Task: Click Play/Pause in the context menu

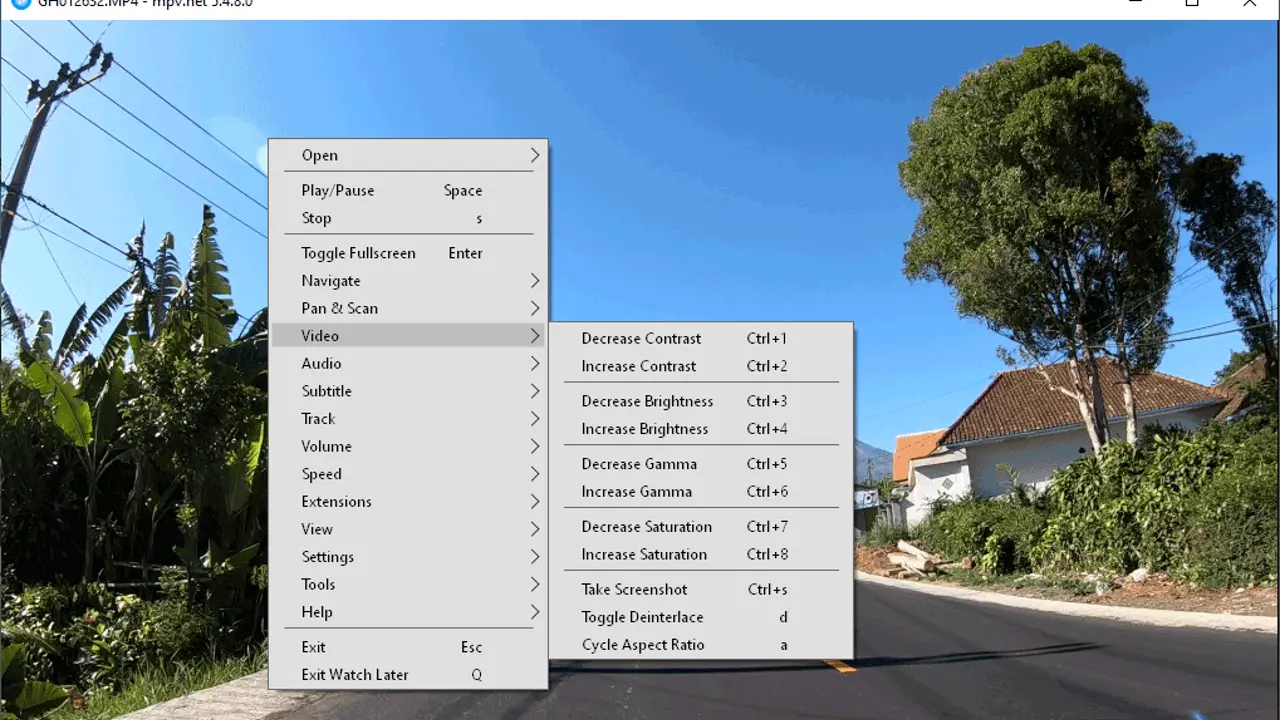Action: click(x=338, y=190)
